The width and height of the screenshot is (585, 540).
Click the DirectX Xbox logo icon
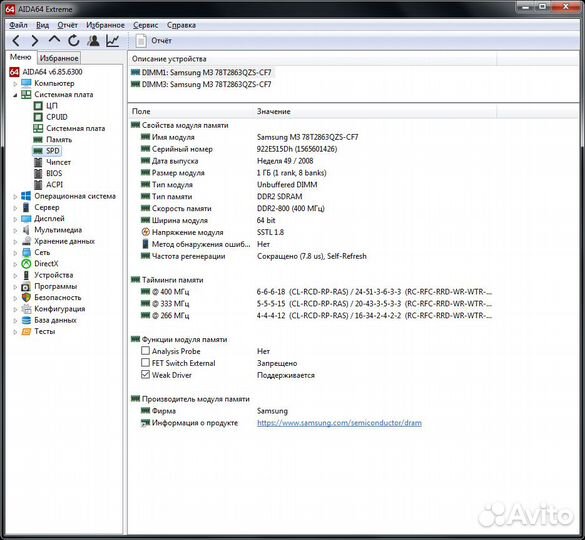tap(26, 263)
